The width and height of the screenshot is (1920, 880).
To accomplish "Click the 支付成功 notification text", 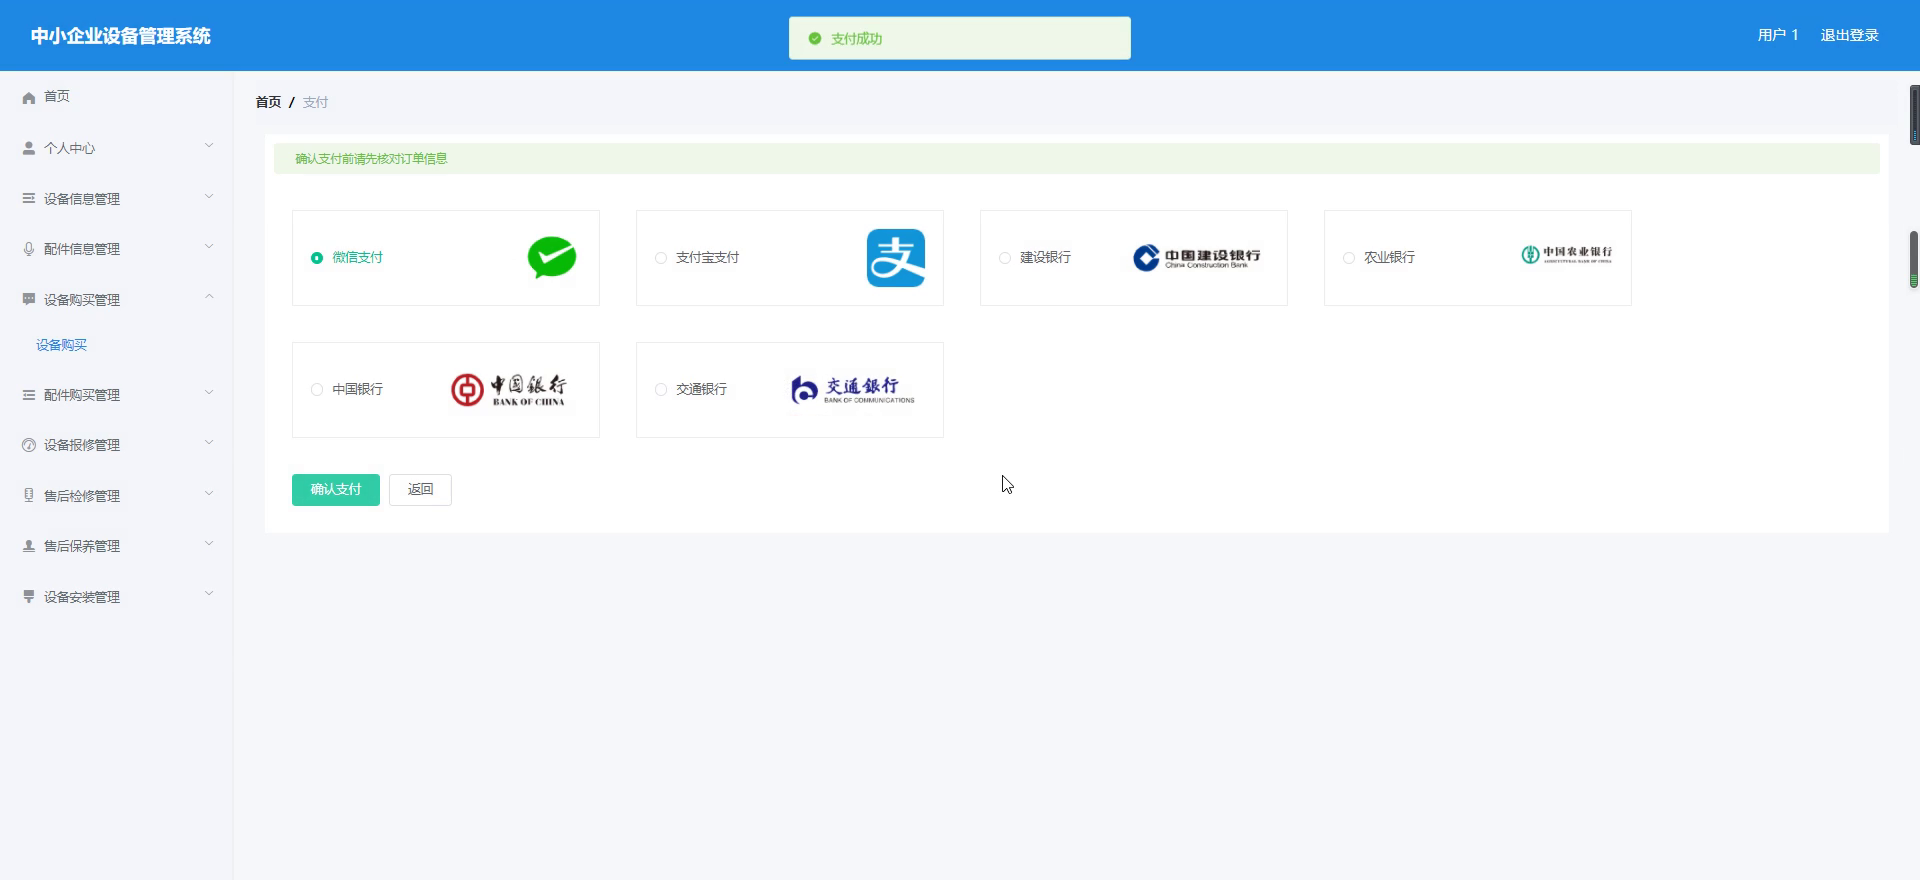I will 856,39.
